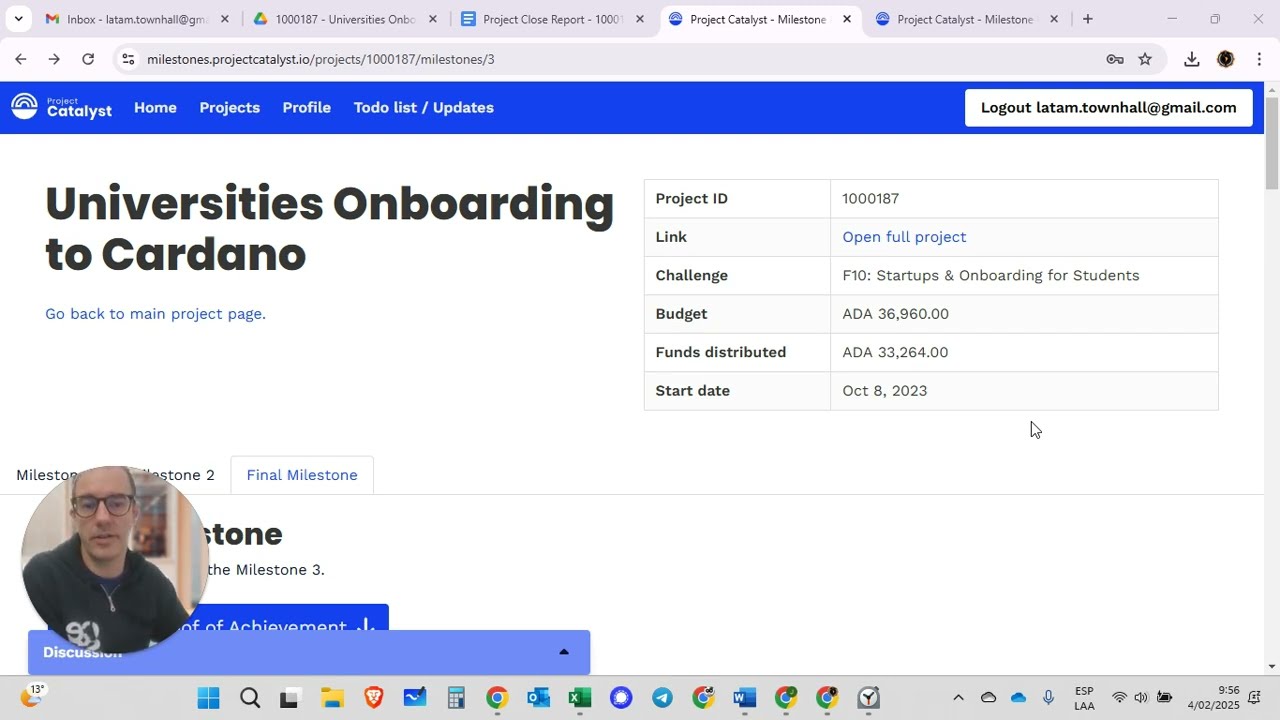
Task: Click the OneDrive cloud tray icon
Action: click(x=1018, y=697)
